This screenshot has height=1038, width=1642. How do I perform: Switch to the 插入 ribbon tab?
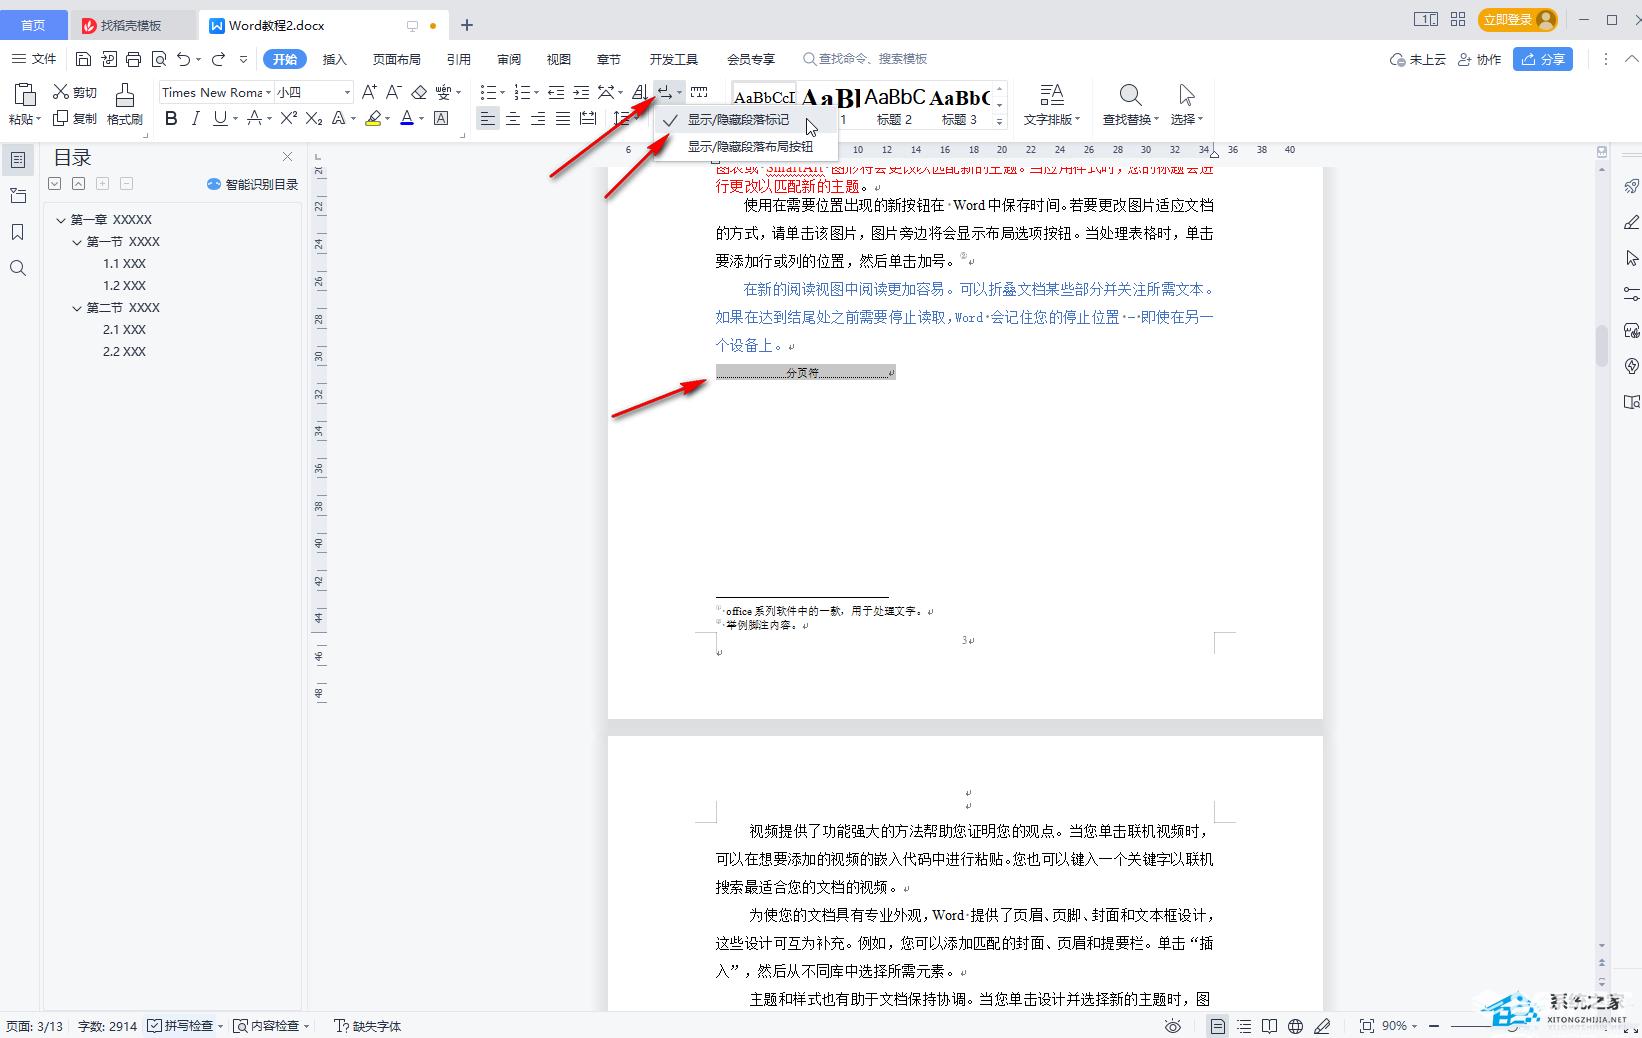pyautogui.click(x=334, y=59)
